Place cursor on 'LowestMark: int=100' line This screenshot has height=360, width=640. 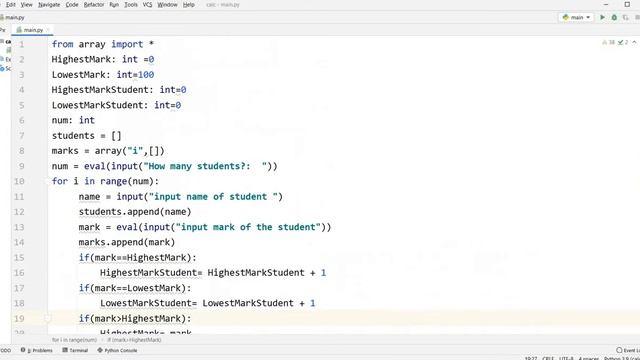pos(102,75)
